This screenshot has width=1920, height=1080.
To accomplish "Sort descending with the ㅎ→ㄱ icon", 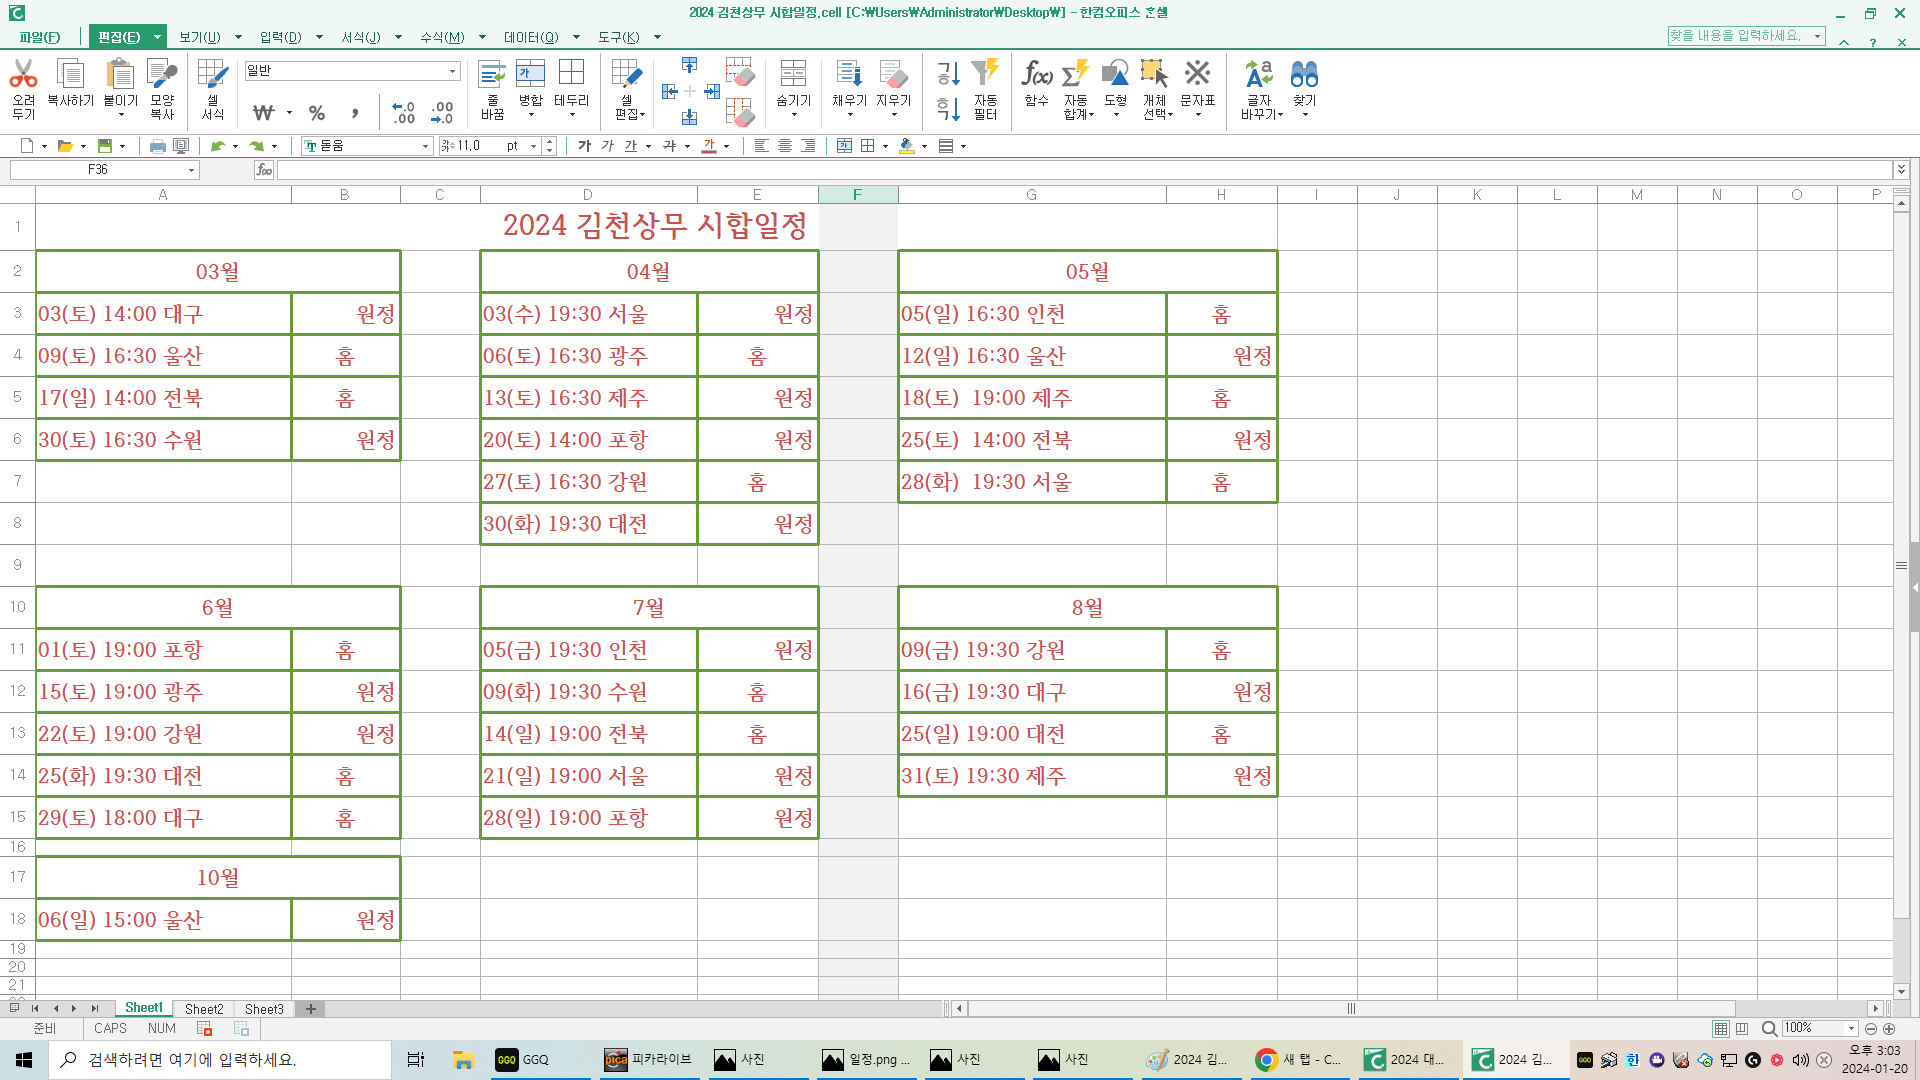I will [948, 109].
